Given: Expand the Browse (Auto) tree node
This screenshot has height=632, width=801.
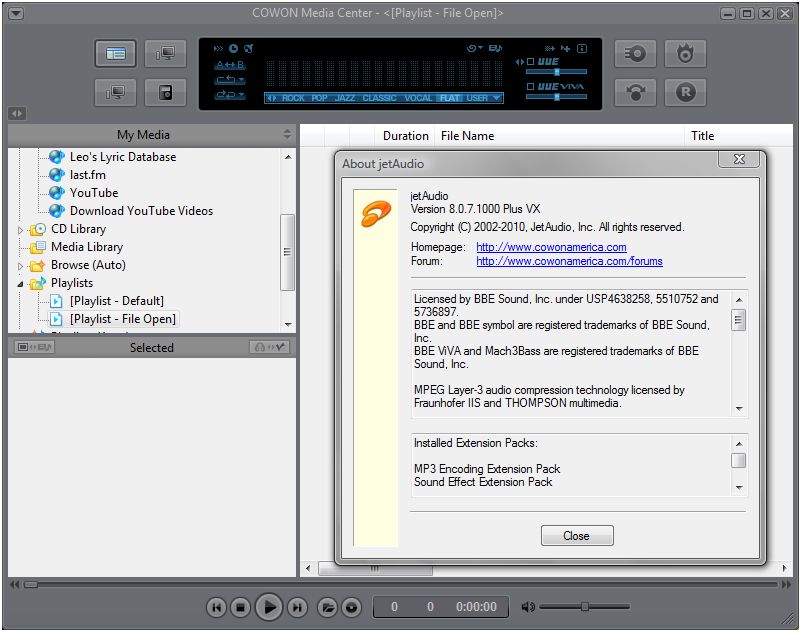Looking at the screenshot, I should [20, 266].
